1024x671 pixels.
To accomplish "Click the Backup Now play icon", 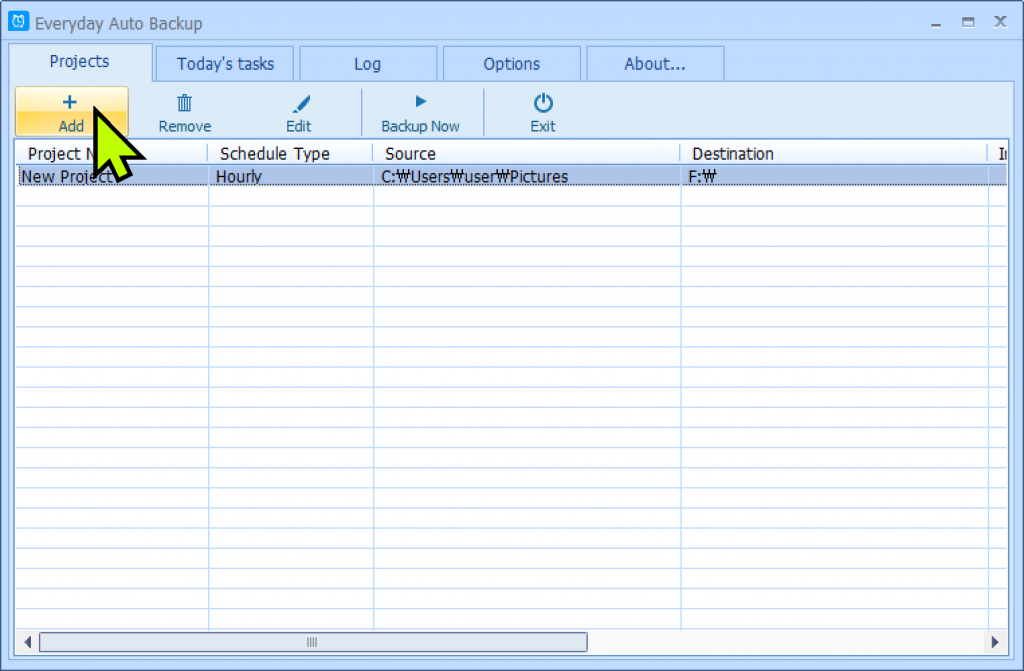I will pyautogui.click(x=421, y=101).
